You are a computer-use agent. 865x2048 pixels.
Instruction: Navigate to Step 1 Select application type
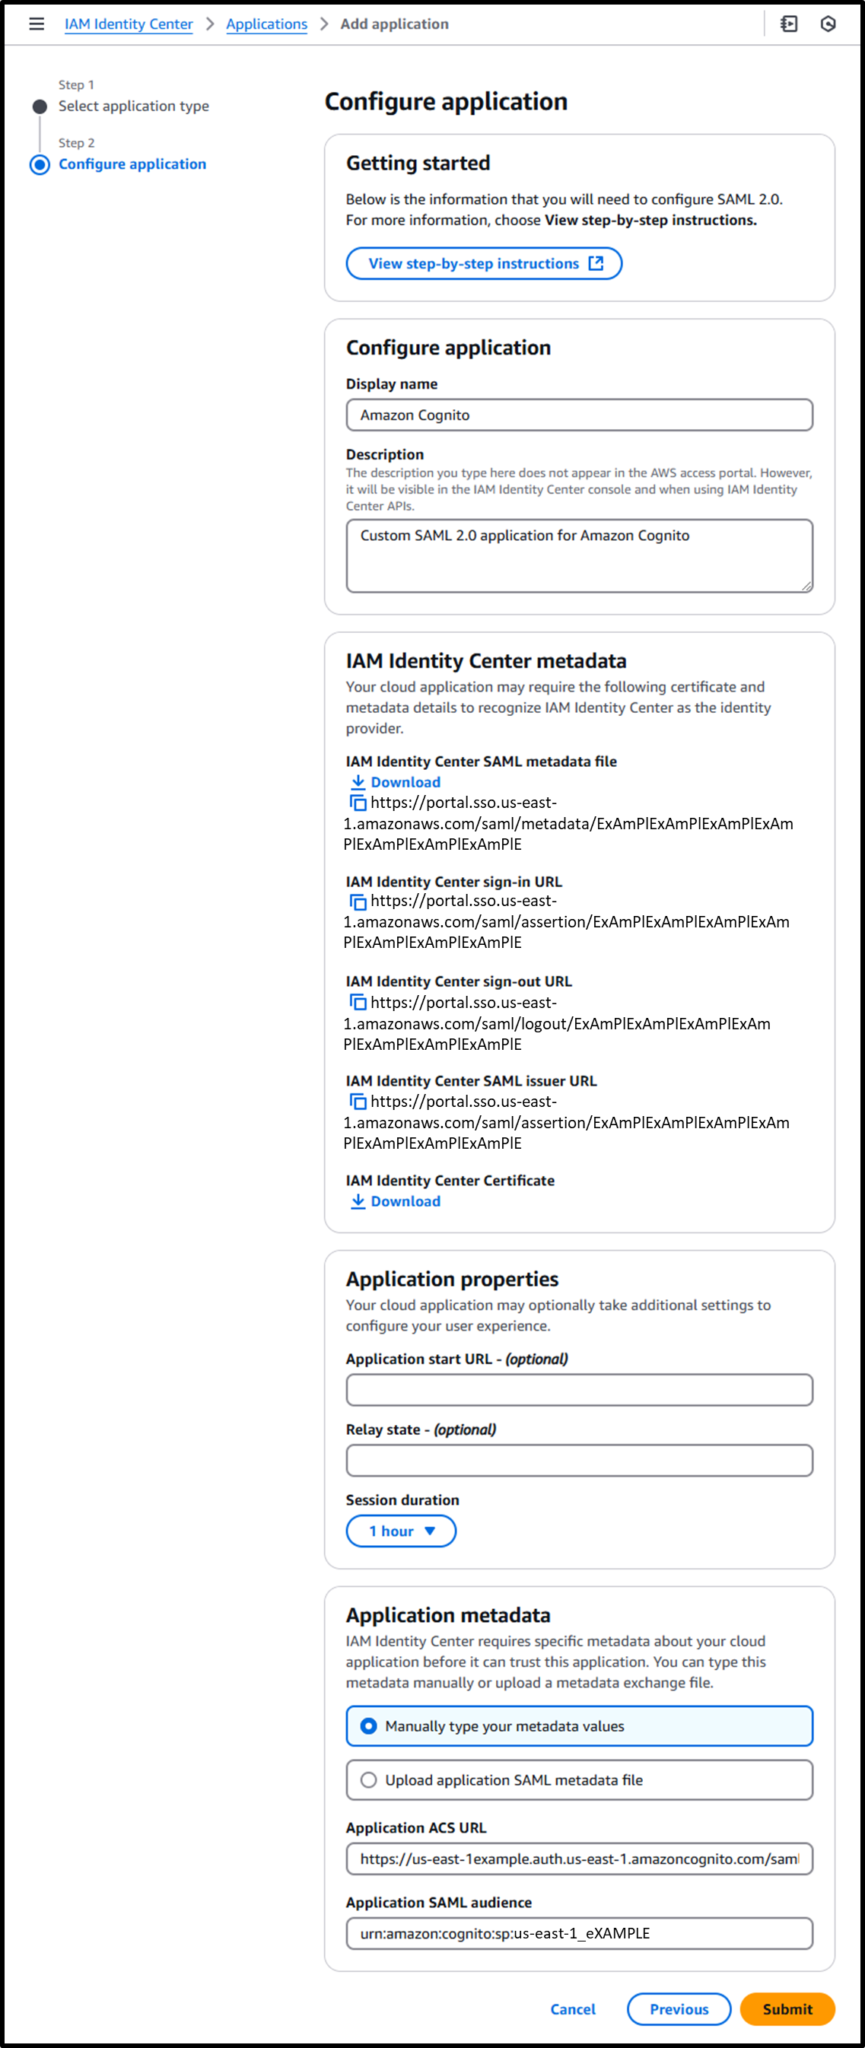pyautogui.click(x=38, y=104)
